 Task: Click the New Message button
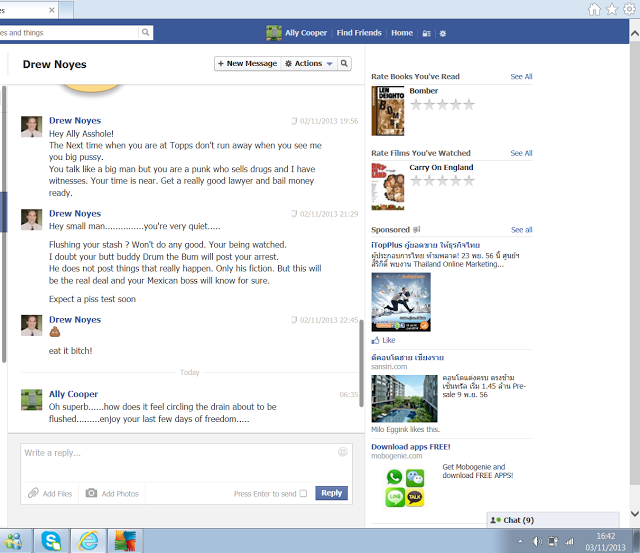pos(247,63)
